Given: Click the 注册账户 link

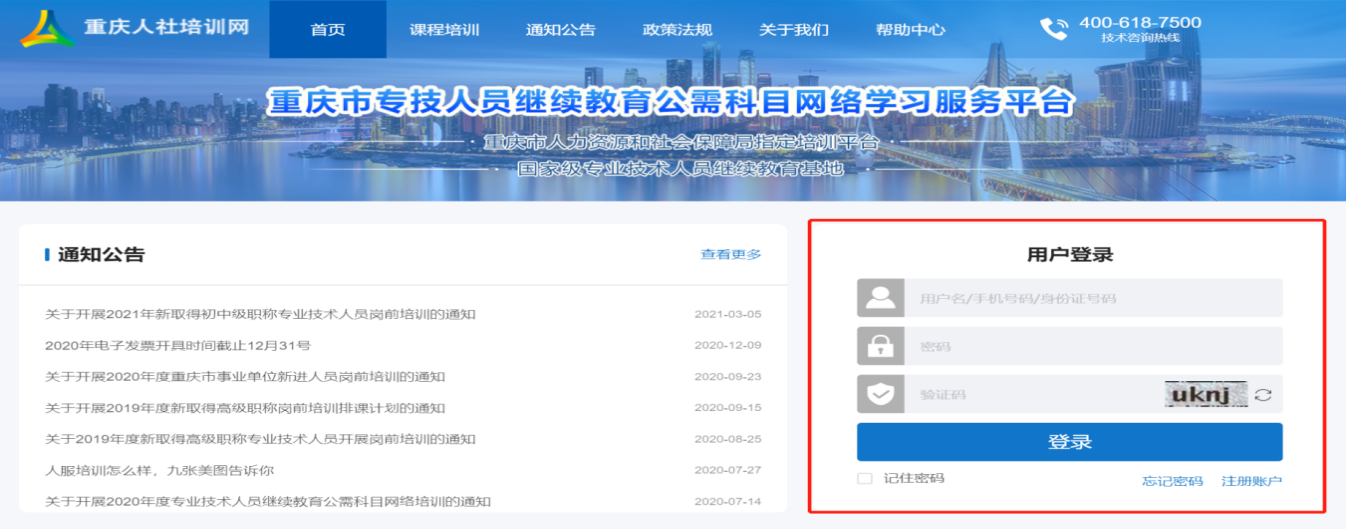Looking at the screenshot, I should pyautogui.click(x=1251, y=481).
